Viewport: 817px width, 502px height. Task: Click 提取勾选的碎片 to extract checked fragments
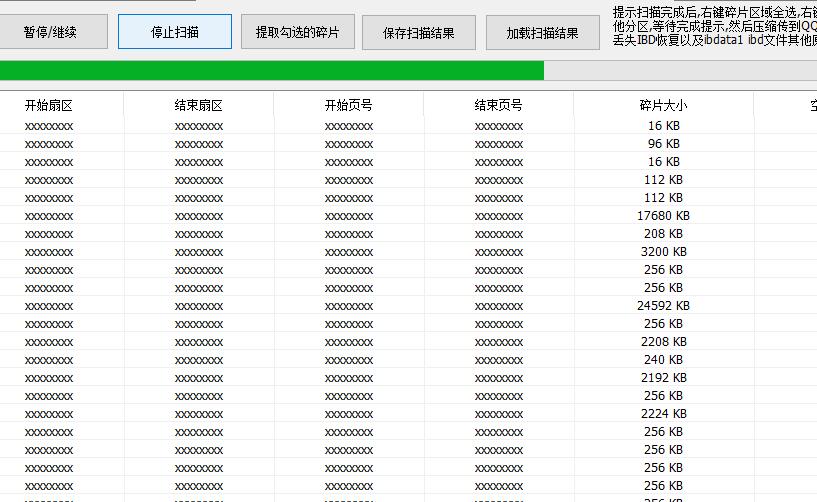pos(297,32)
